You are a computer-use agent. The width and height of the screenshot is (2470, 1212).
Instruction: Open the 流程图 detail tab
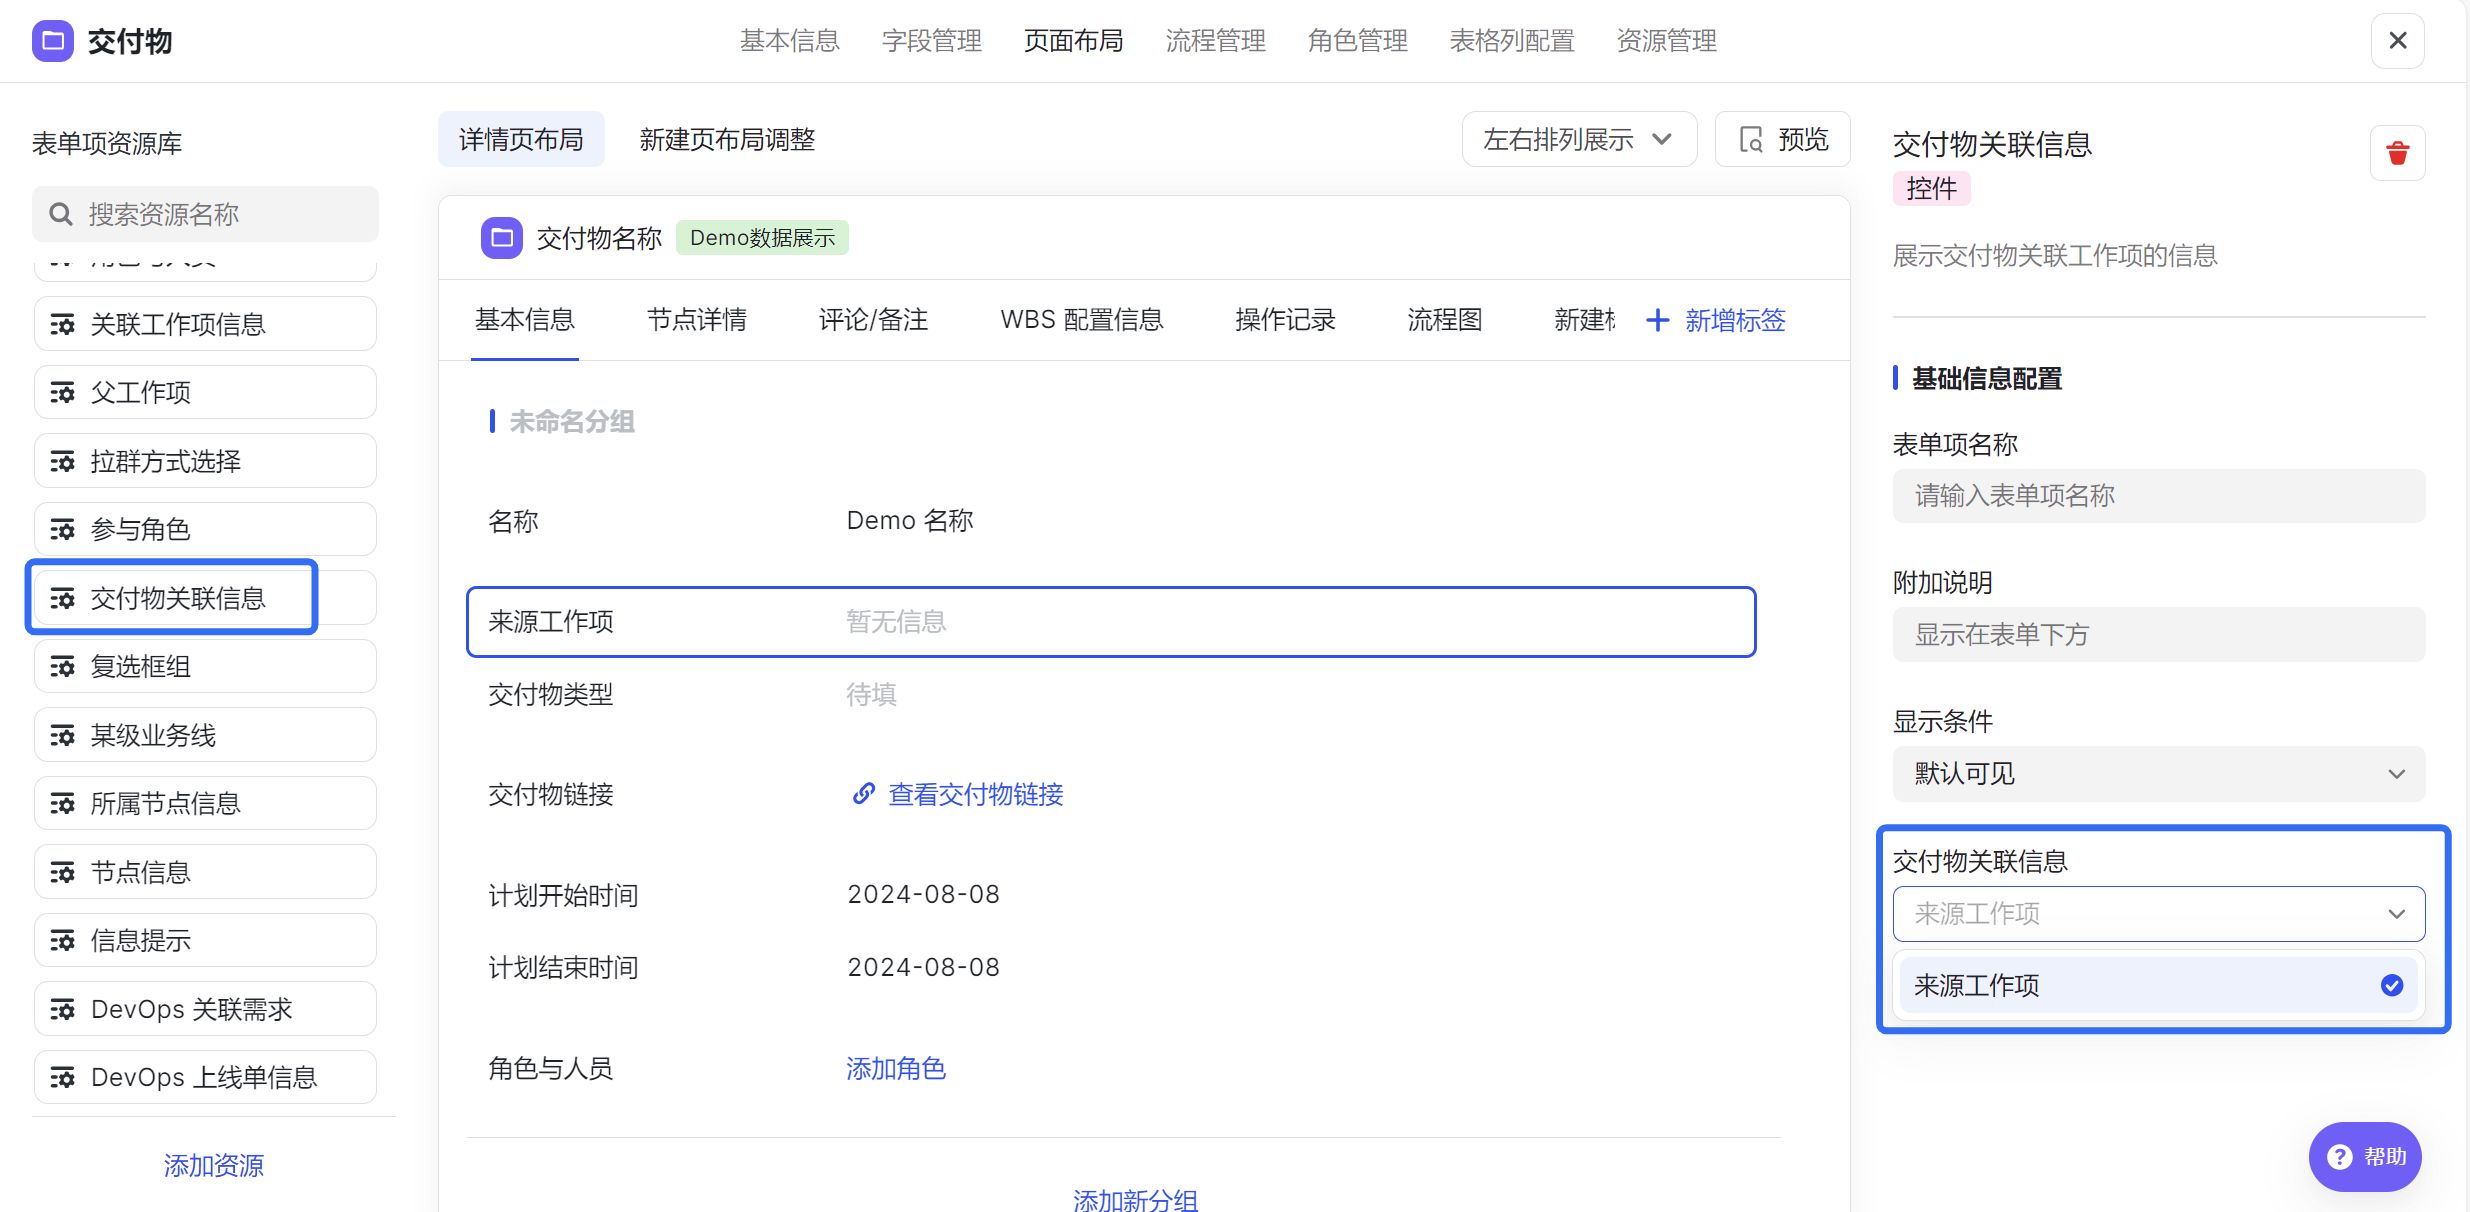pos(1444,320)
